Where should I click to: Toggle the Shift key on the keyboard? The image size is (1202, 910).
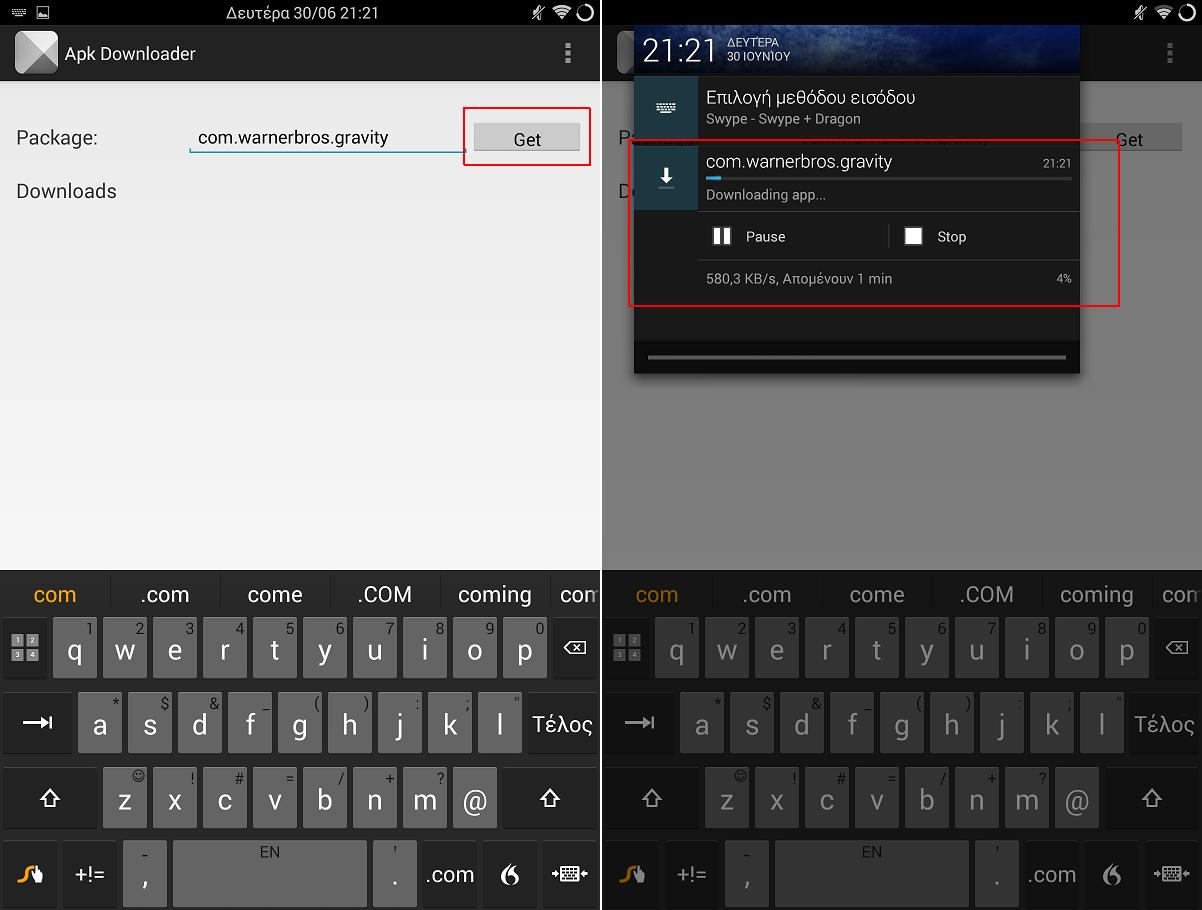(51, 797)
